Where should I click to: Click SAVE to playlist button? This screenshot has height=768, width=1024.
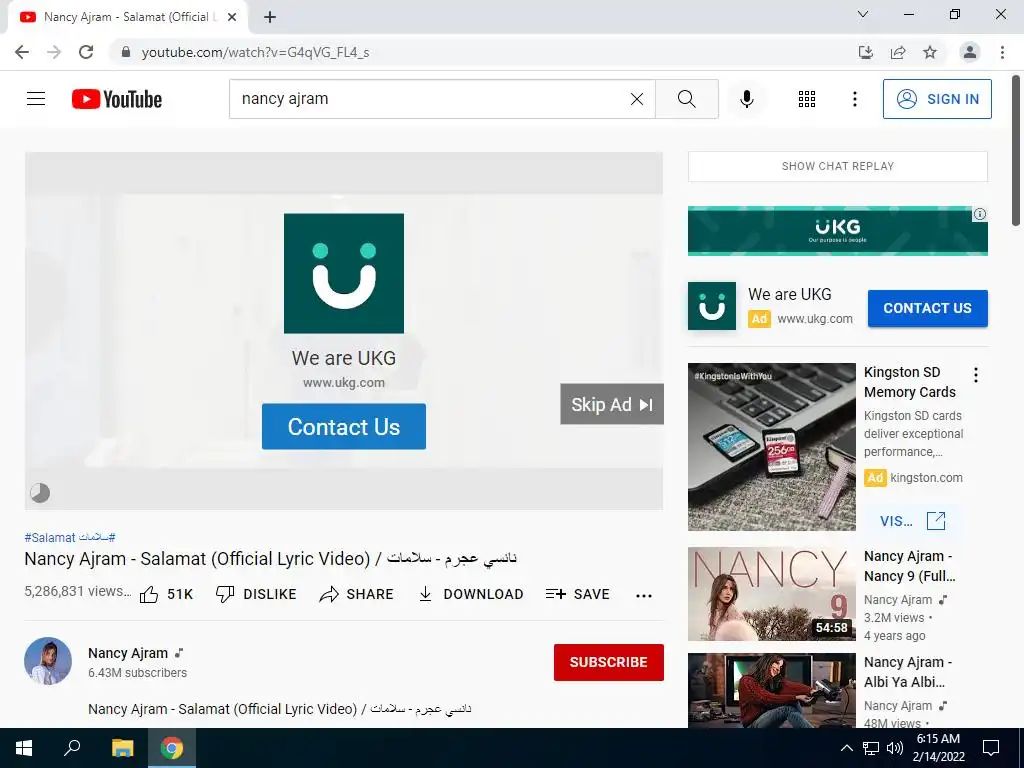point(577,594)
